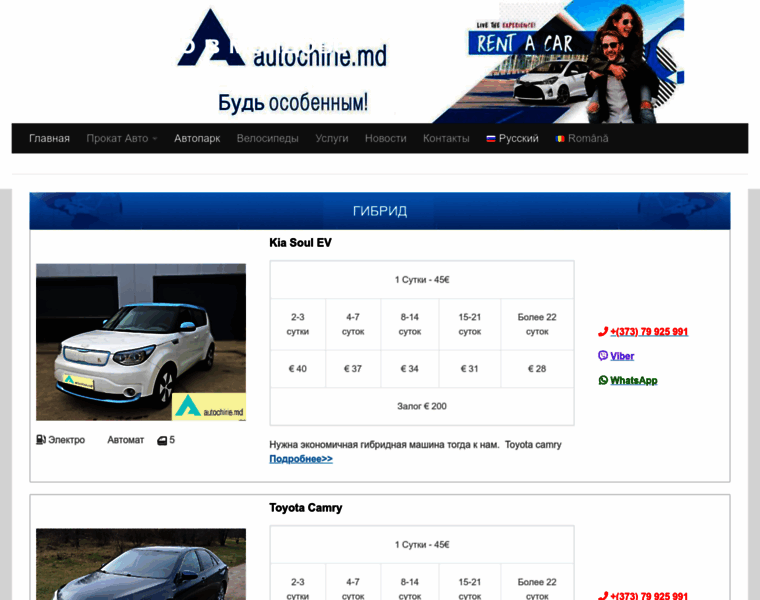Open the Новости menu item

pyautogui.click(x=386, y=139)
